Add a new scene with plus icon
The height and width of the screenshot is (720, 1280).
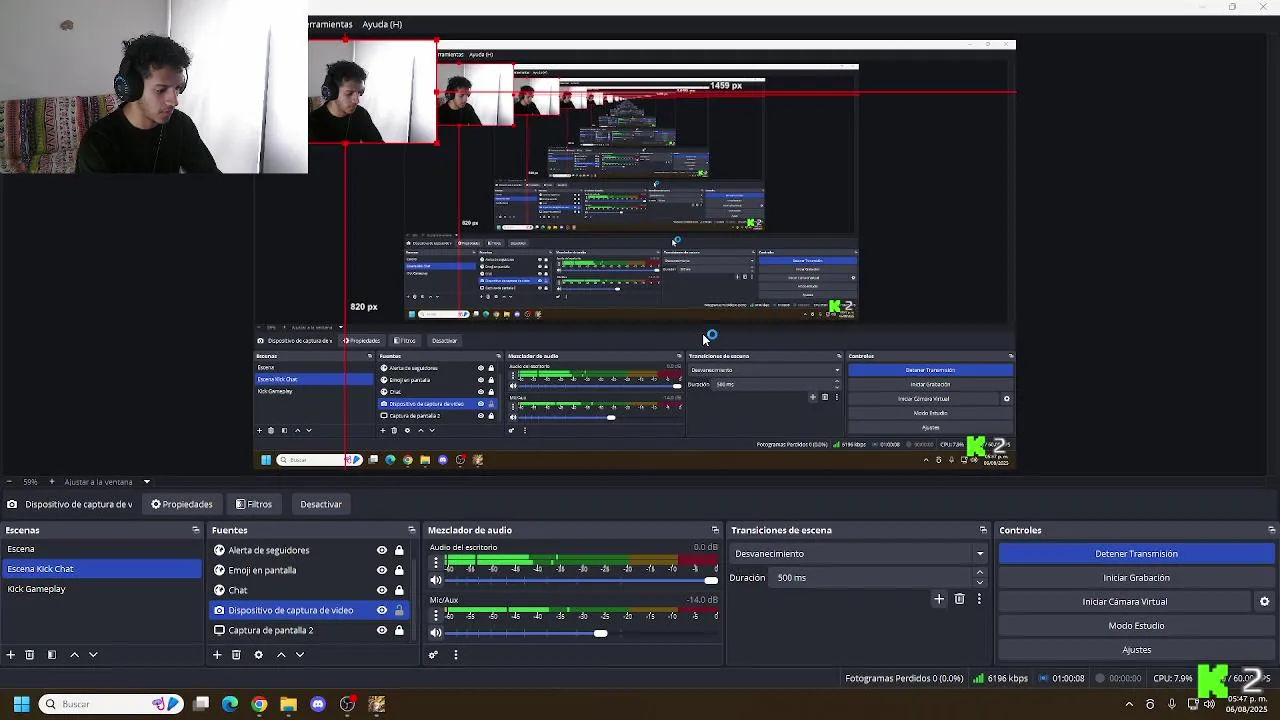(10, 655)
